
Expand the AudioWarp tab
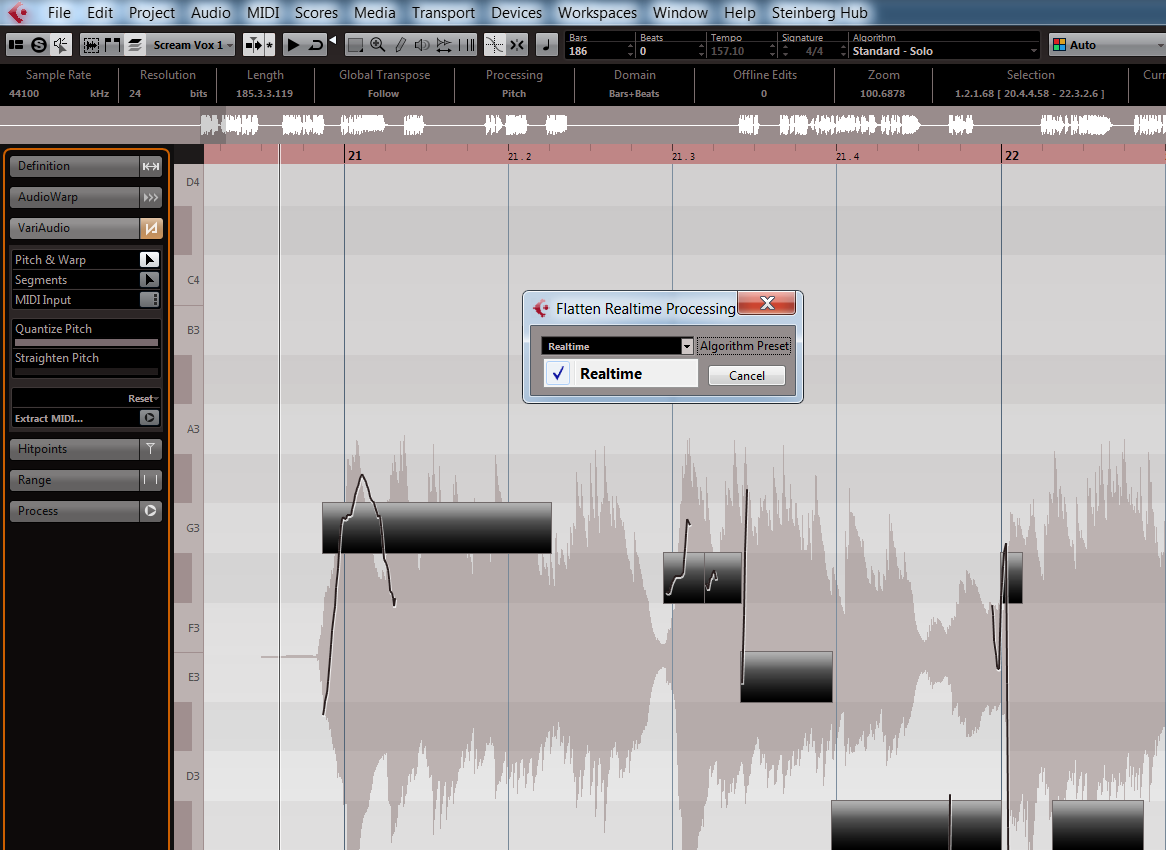pos(74,197)
